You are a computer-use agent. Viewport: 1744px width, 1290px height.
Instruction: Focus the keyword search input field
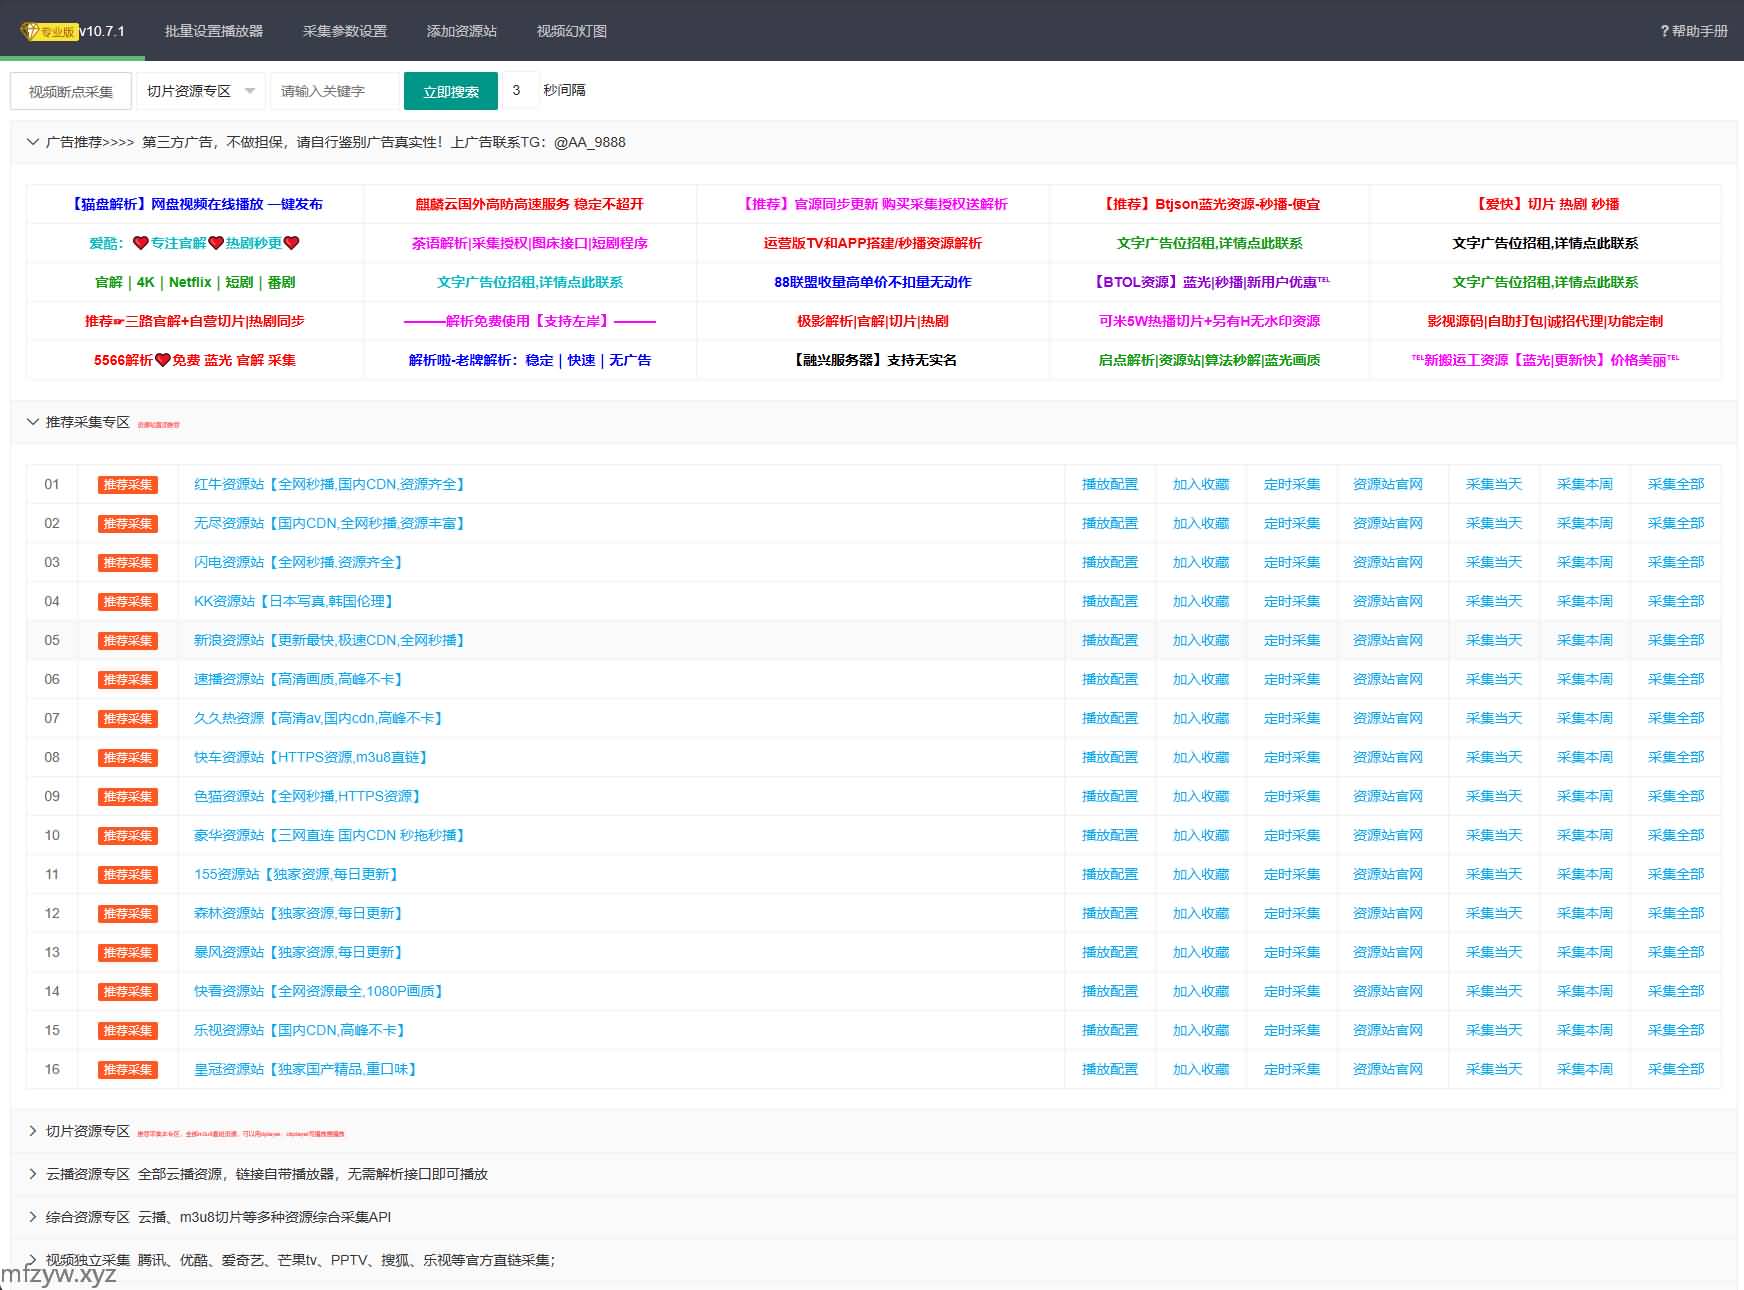334,91
